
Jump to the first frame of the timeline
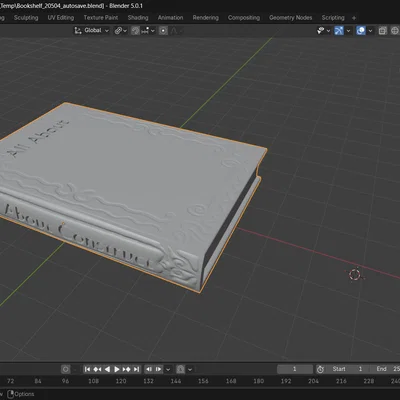click(87, 369)
